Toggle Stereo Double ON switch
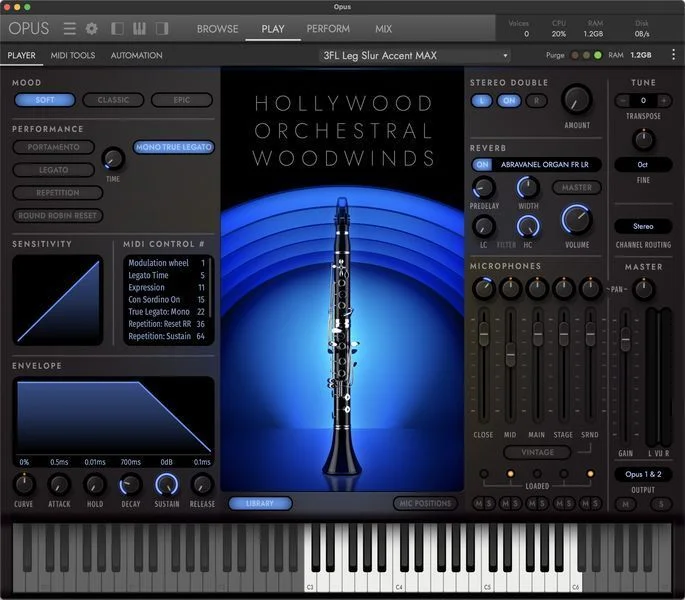Screen dimensions: 685x600 click(509, 101)
